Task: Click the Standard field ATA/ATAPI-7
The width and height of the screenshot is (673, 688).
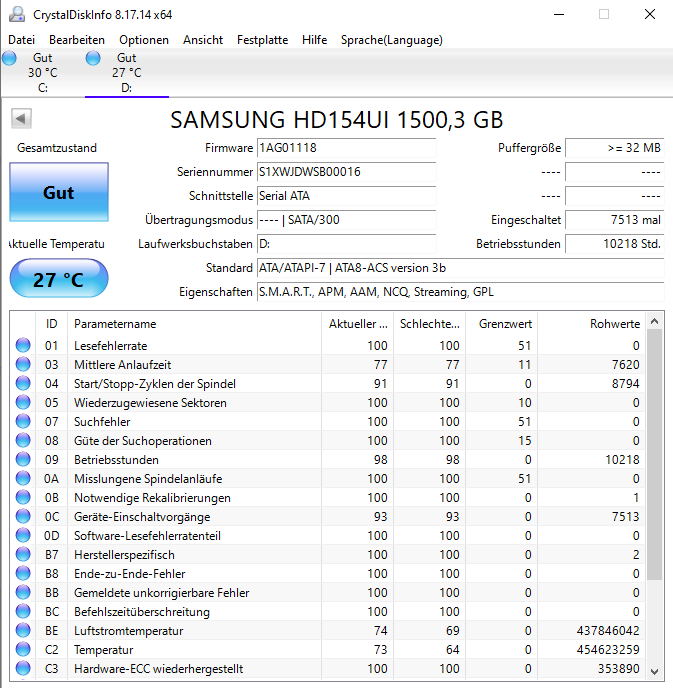Action: pos(460,268)
